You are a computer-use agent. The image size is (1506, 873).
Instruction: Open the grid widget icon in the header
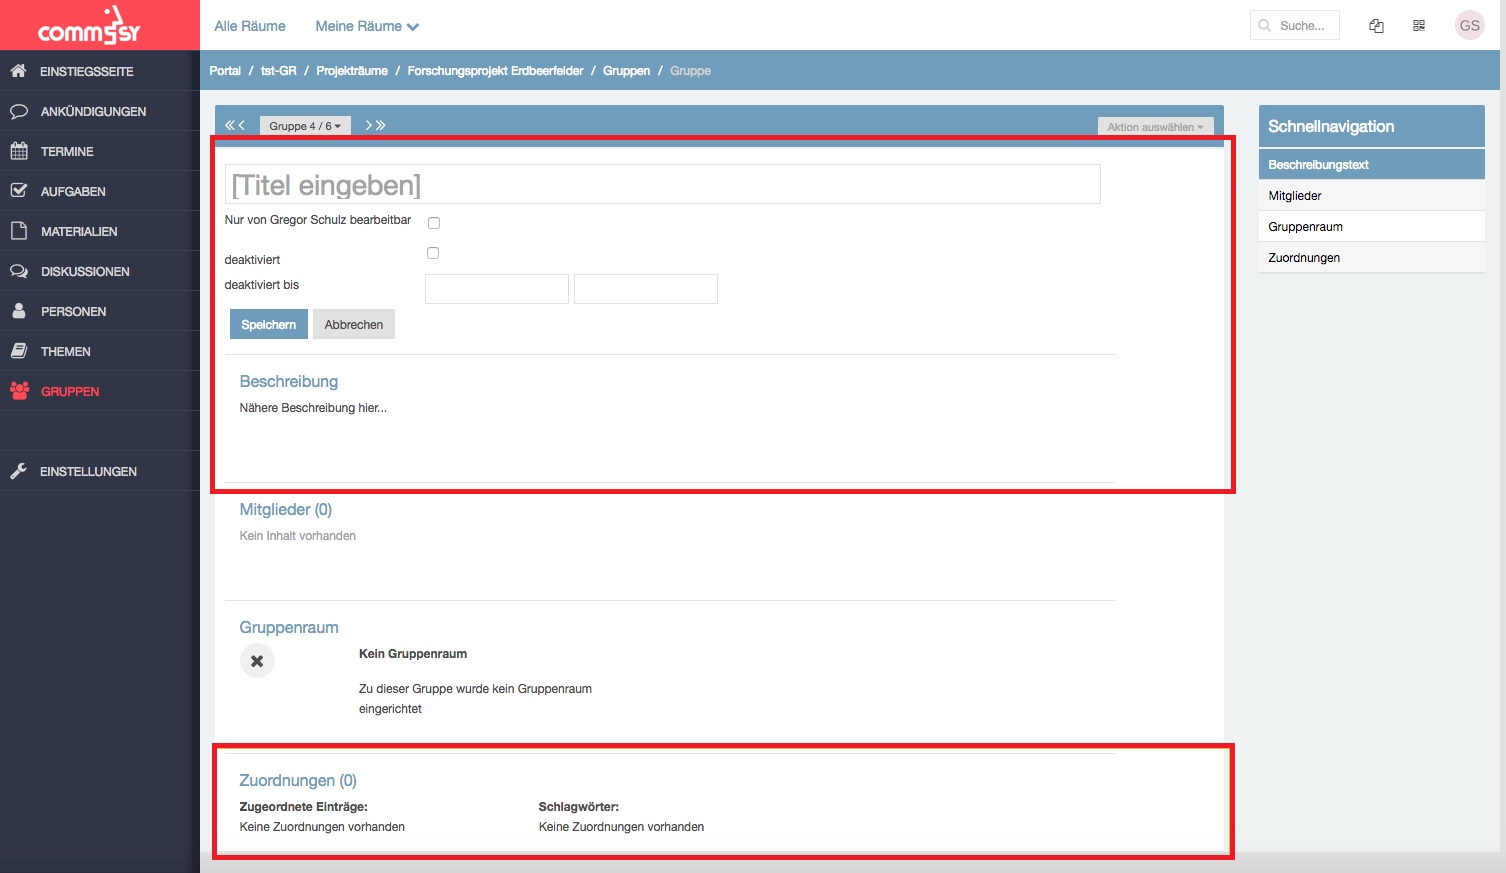tap(1419, 26)
